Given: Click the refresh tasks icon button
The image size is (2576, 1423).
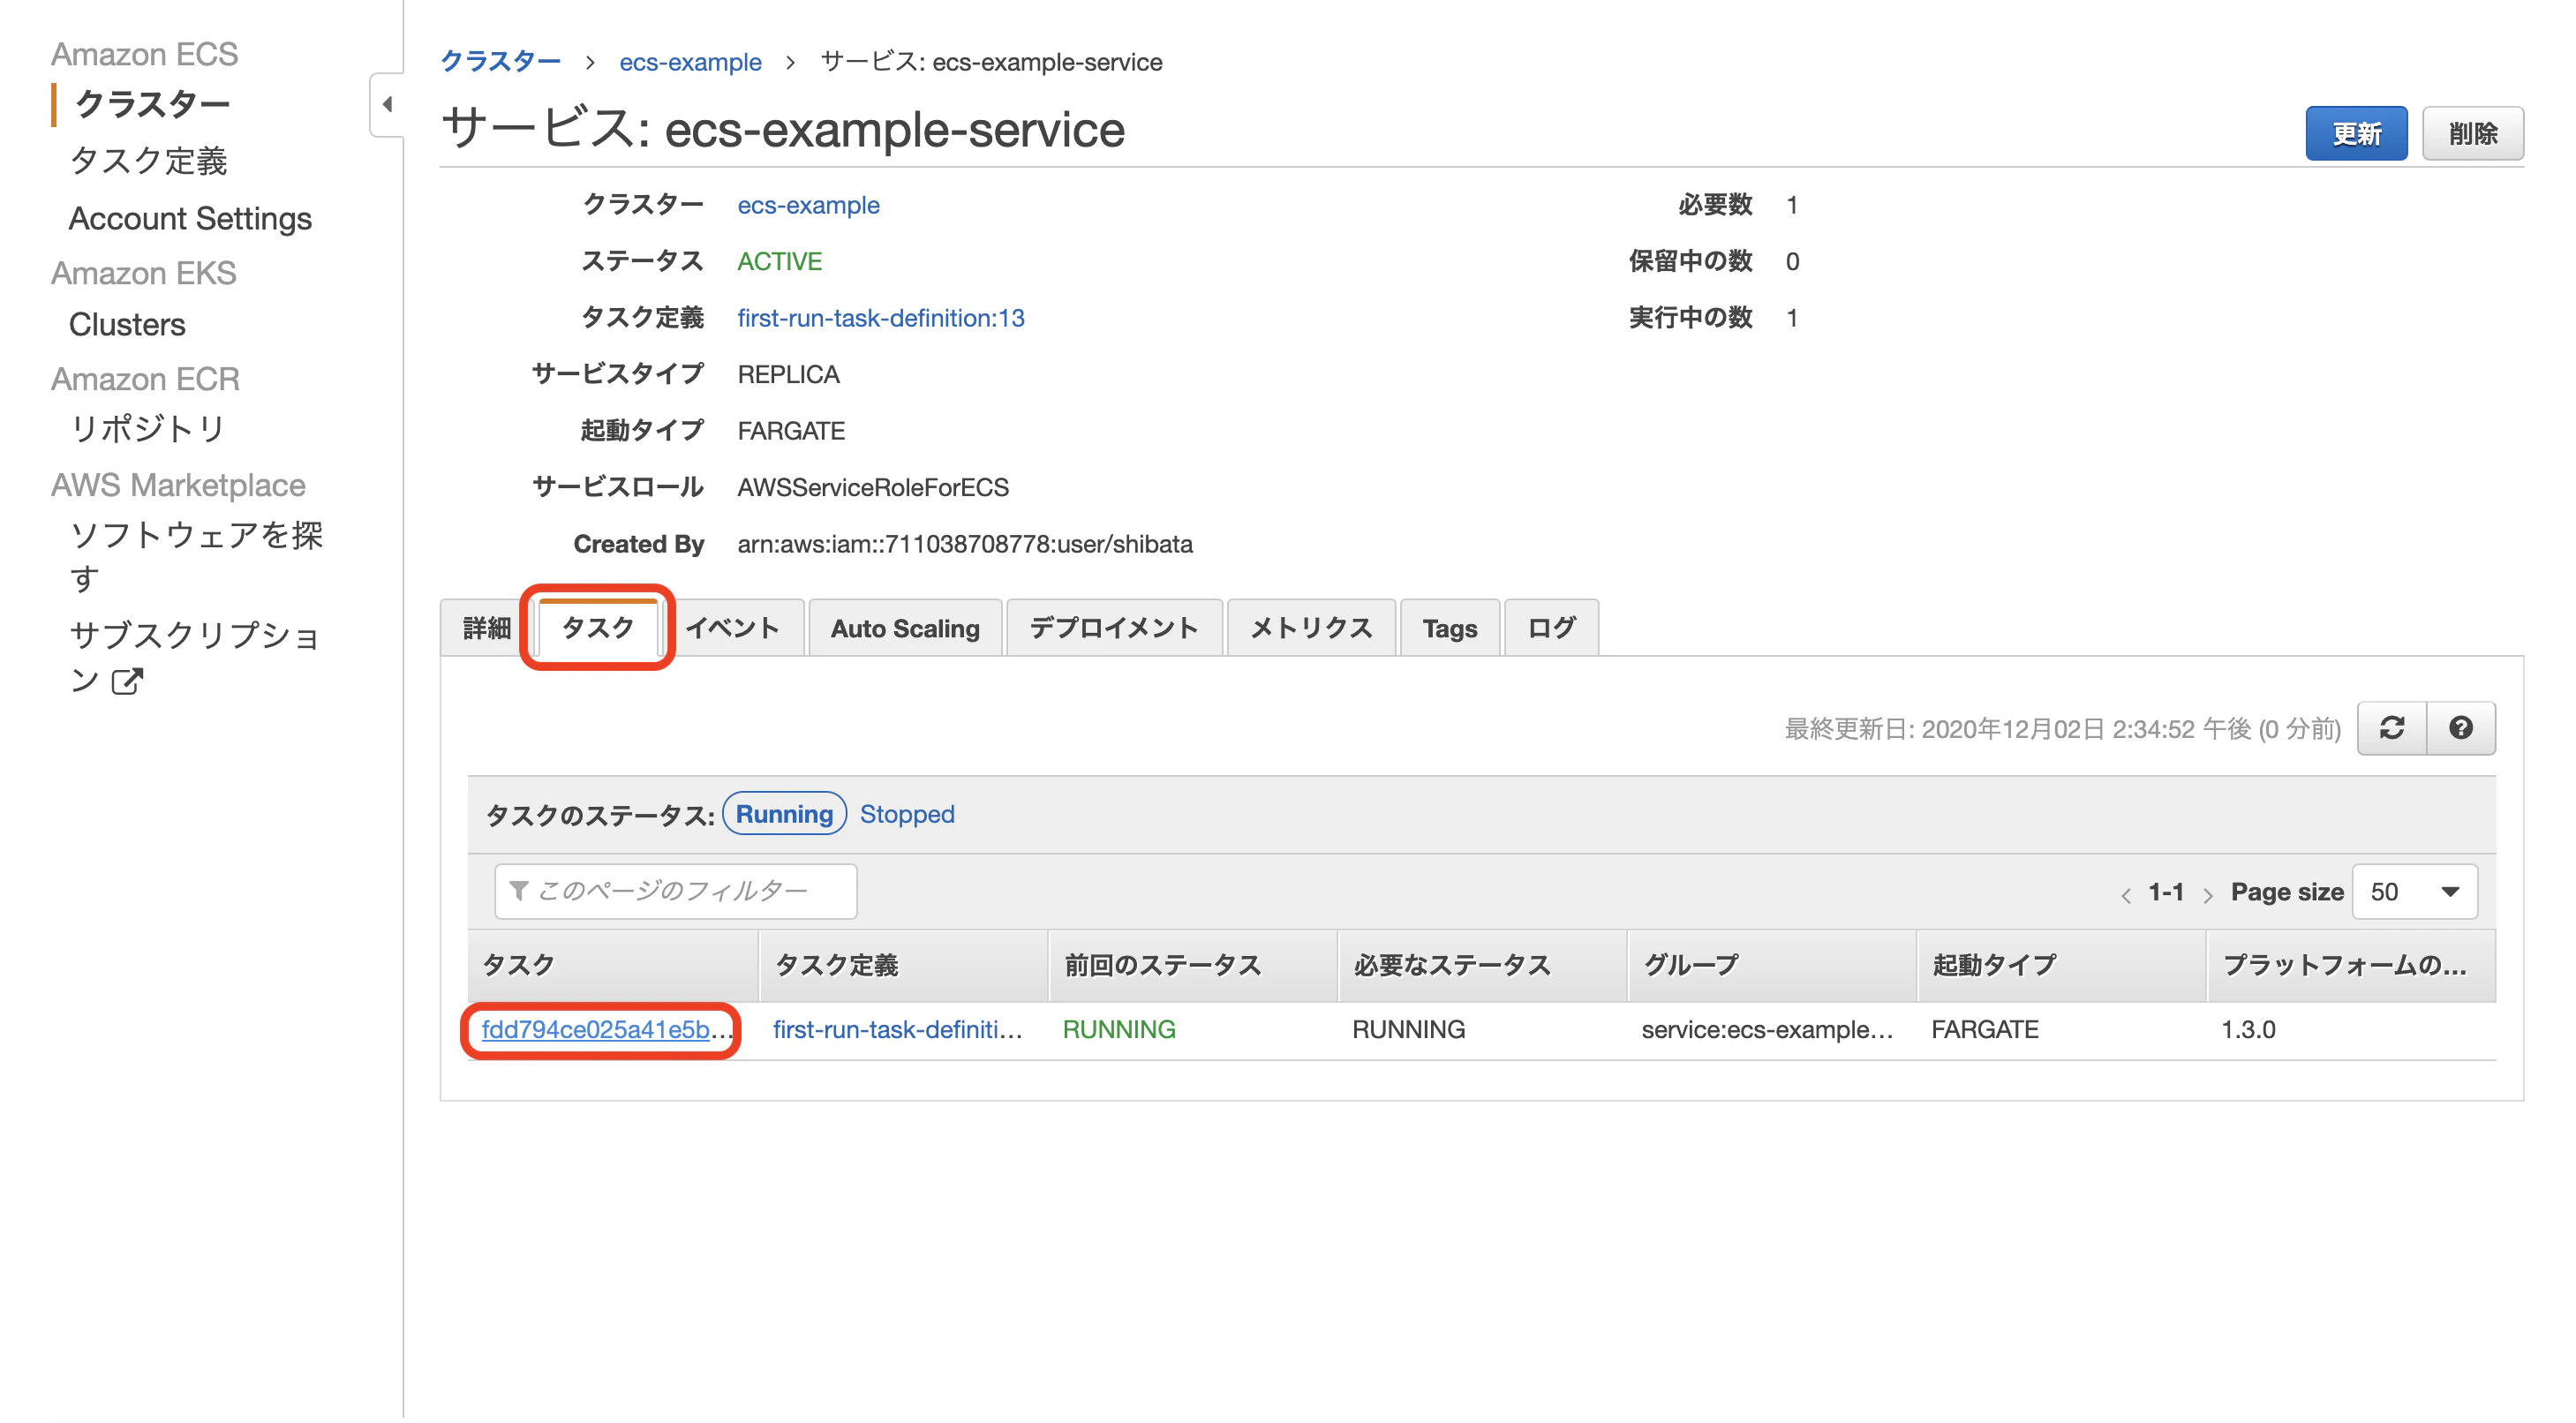Looking at the screenshot, I should 2391,728.
